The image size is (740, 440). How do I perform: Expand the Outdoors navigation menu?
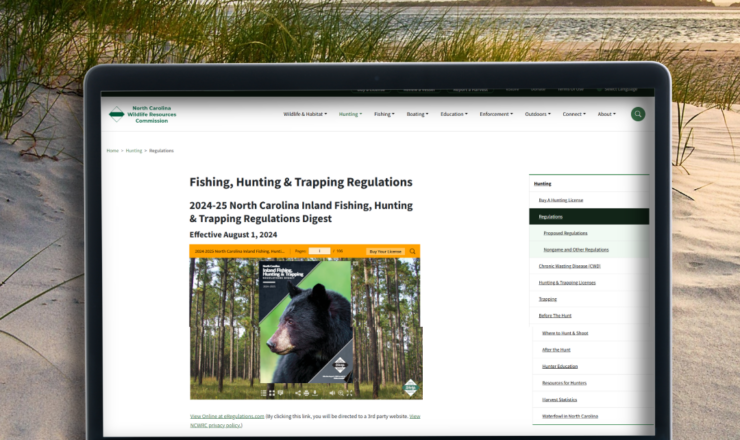click(x=538, y=114)
